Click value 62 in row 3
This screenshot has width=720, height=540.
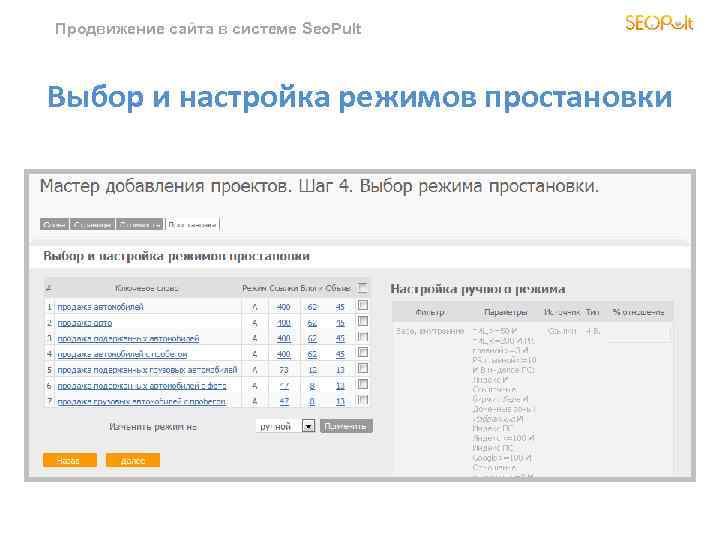pos(312,338)
